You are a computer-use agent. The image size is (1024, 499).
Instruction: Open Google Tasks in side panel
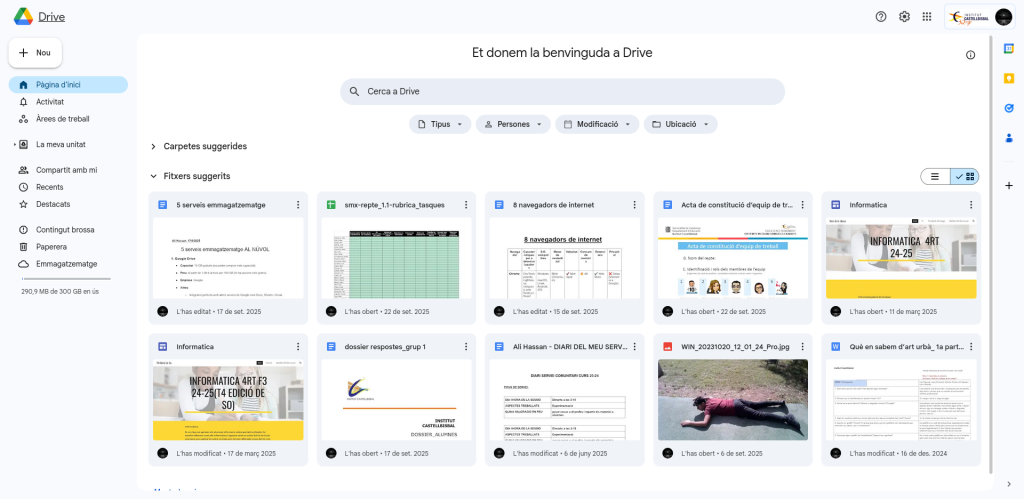coord(1009,108)
